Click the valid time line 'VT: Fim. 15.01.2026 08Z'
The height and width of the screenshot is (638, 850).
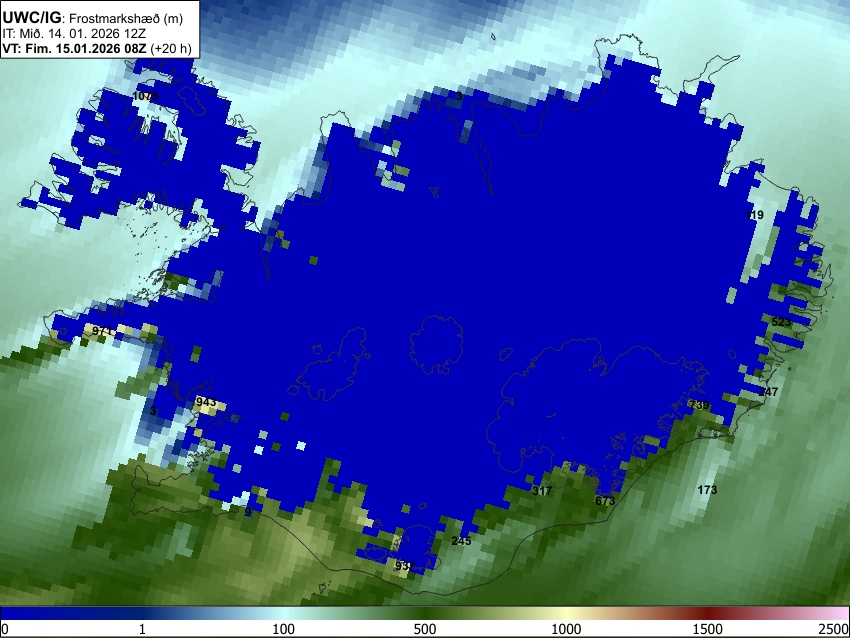pyautogui.click(x=74, y=48)
